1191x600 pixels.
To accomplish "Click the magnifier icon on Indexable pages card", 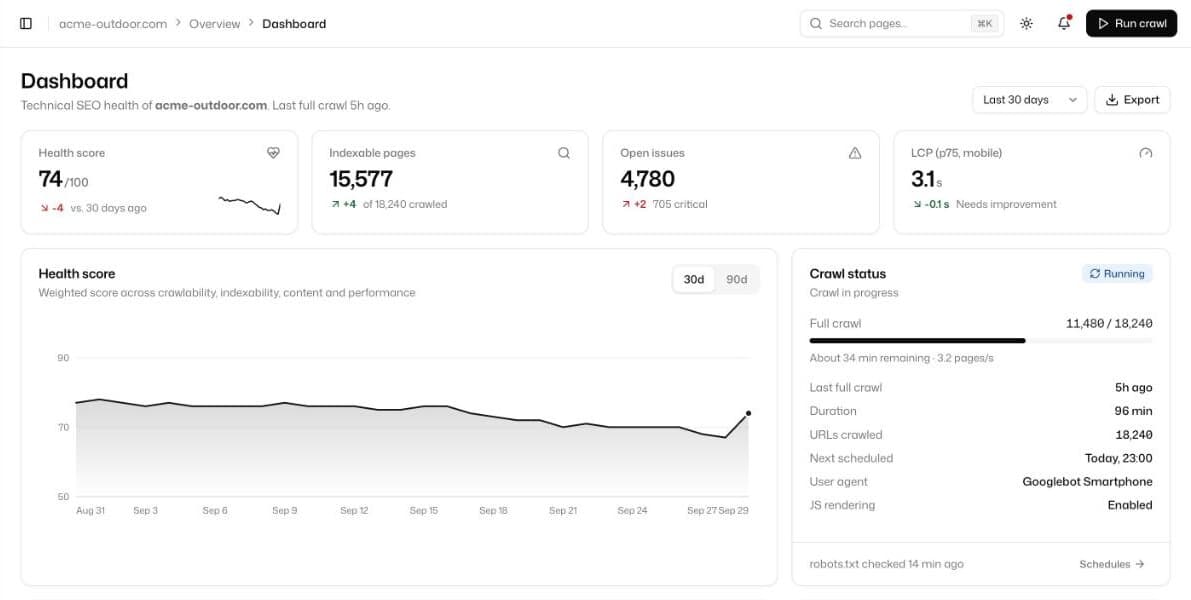I will pos(564,153).
